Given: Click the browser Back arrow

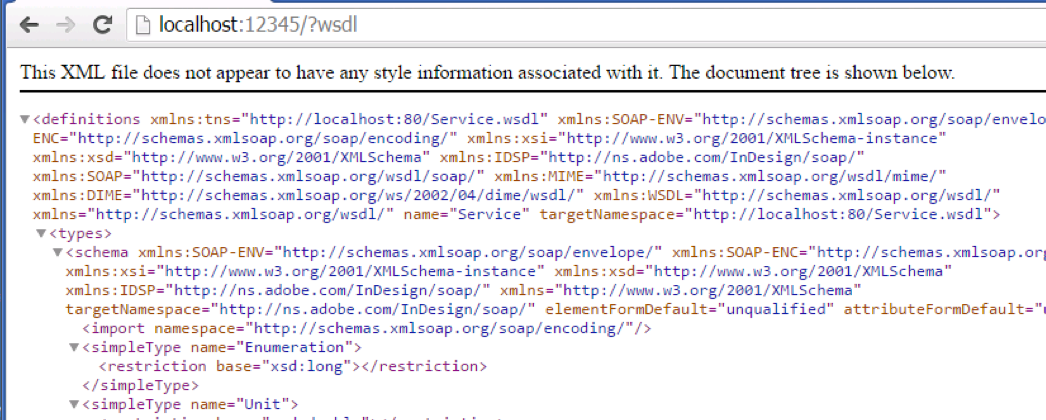Looking at the screenshot, I should click(20, 23).
